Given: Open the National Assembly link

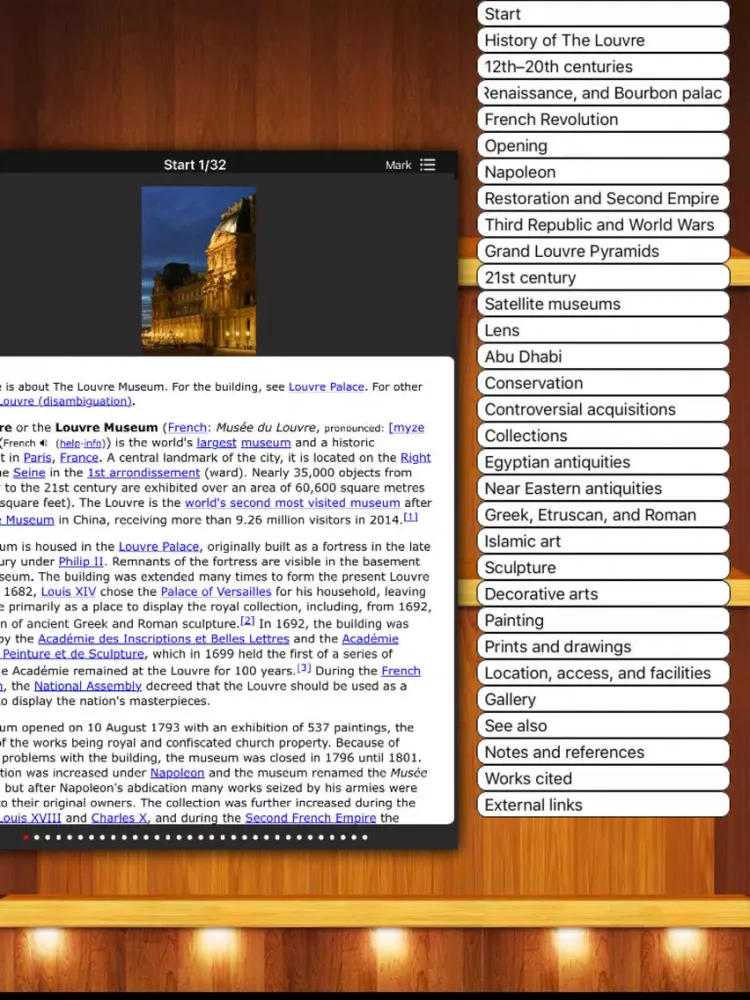Looking at the screenshot, I should pyautogui.click(x=88, y=686).
